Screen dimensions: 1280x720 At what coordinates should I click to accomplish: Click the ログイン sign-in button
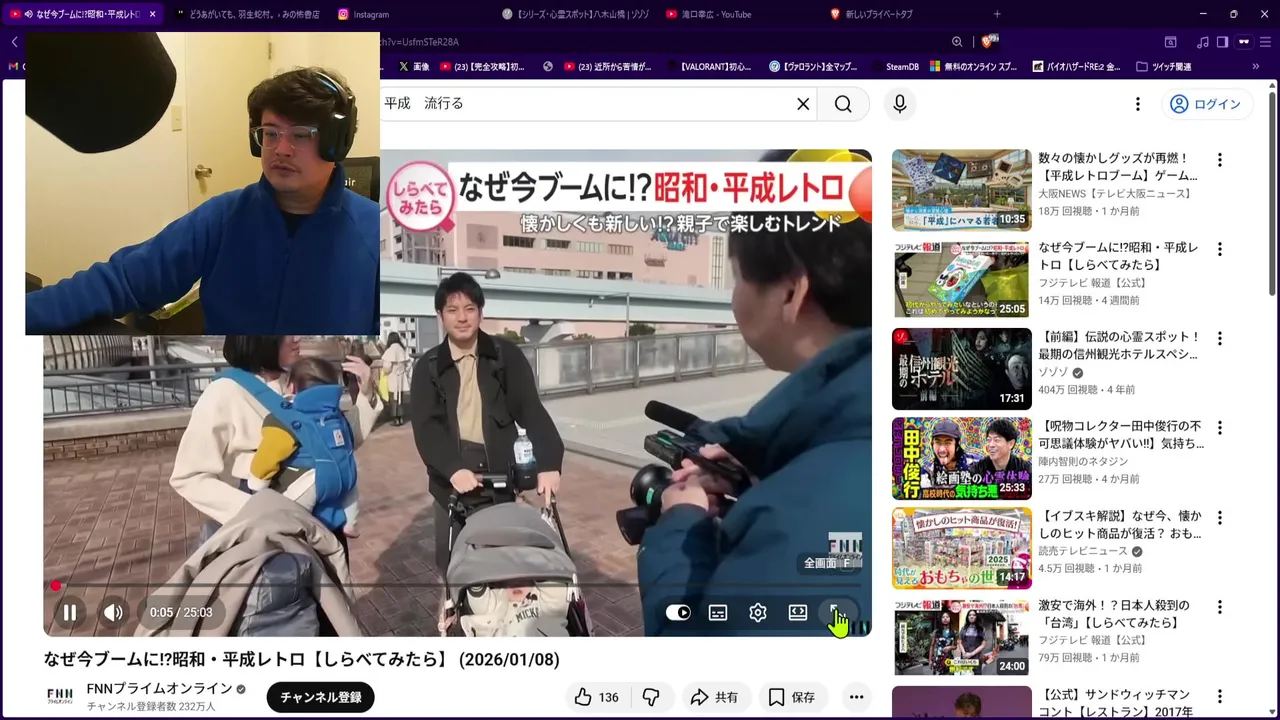click(x=1206, y=104)
